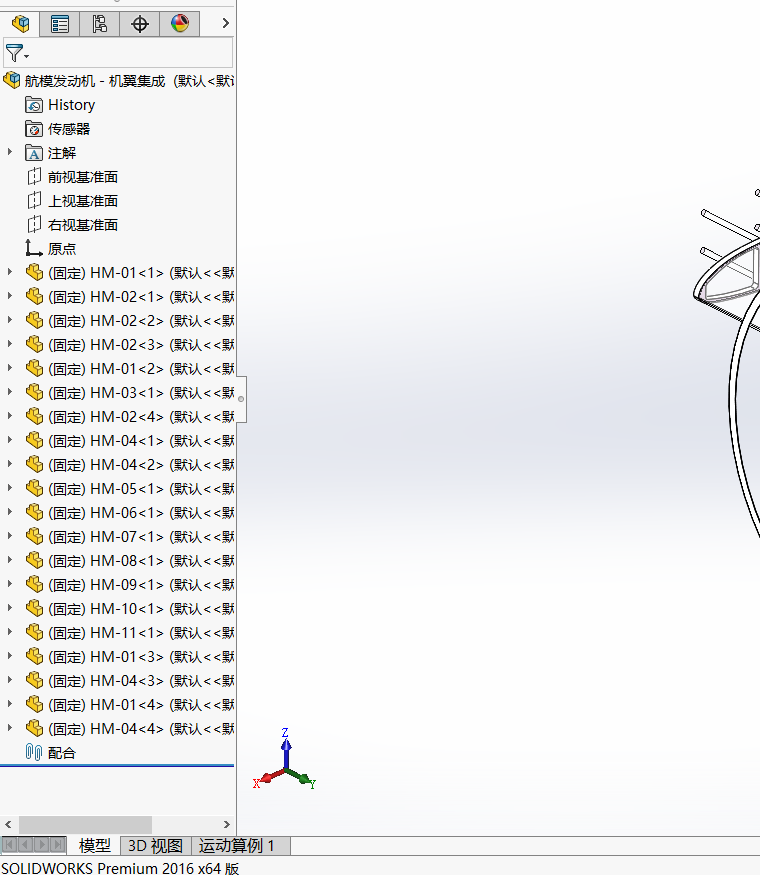Show more manager tabs with arrow
This screenshot has height=875, width=760.
coord(225,23)
